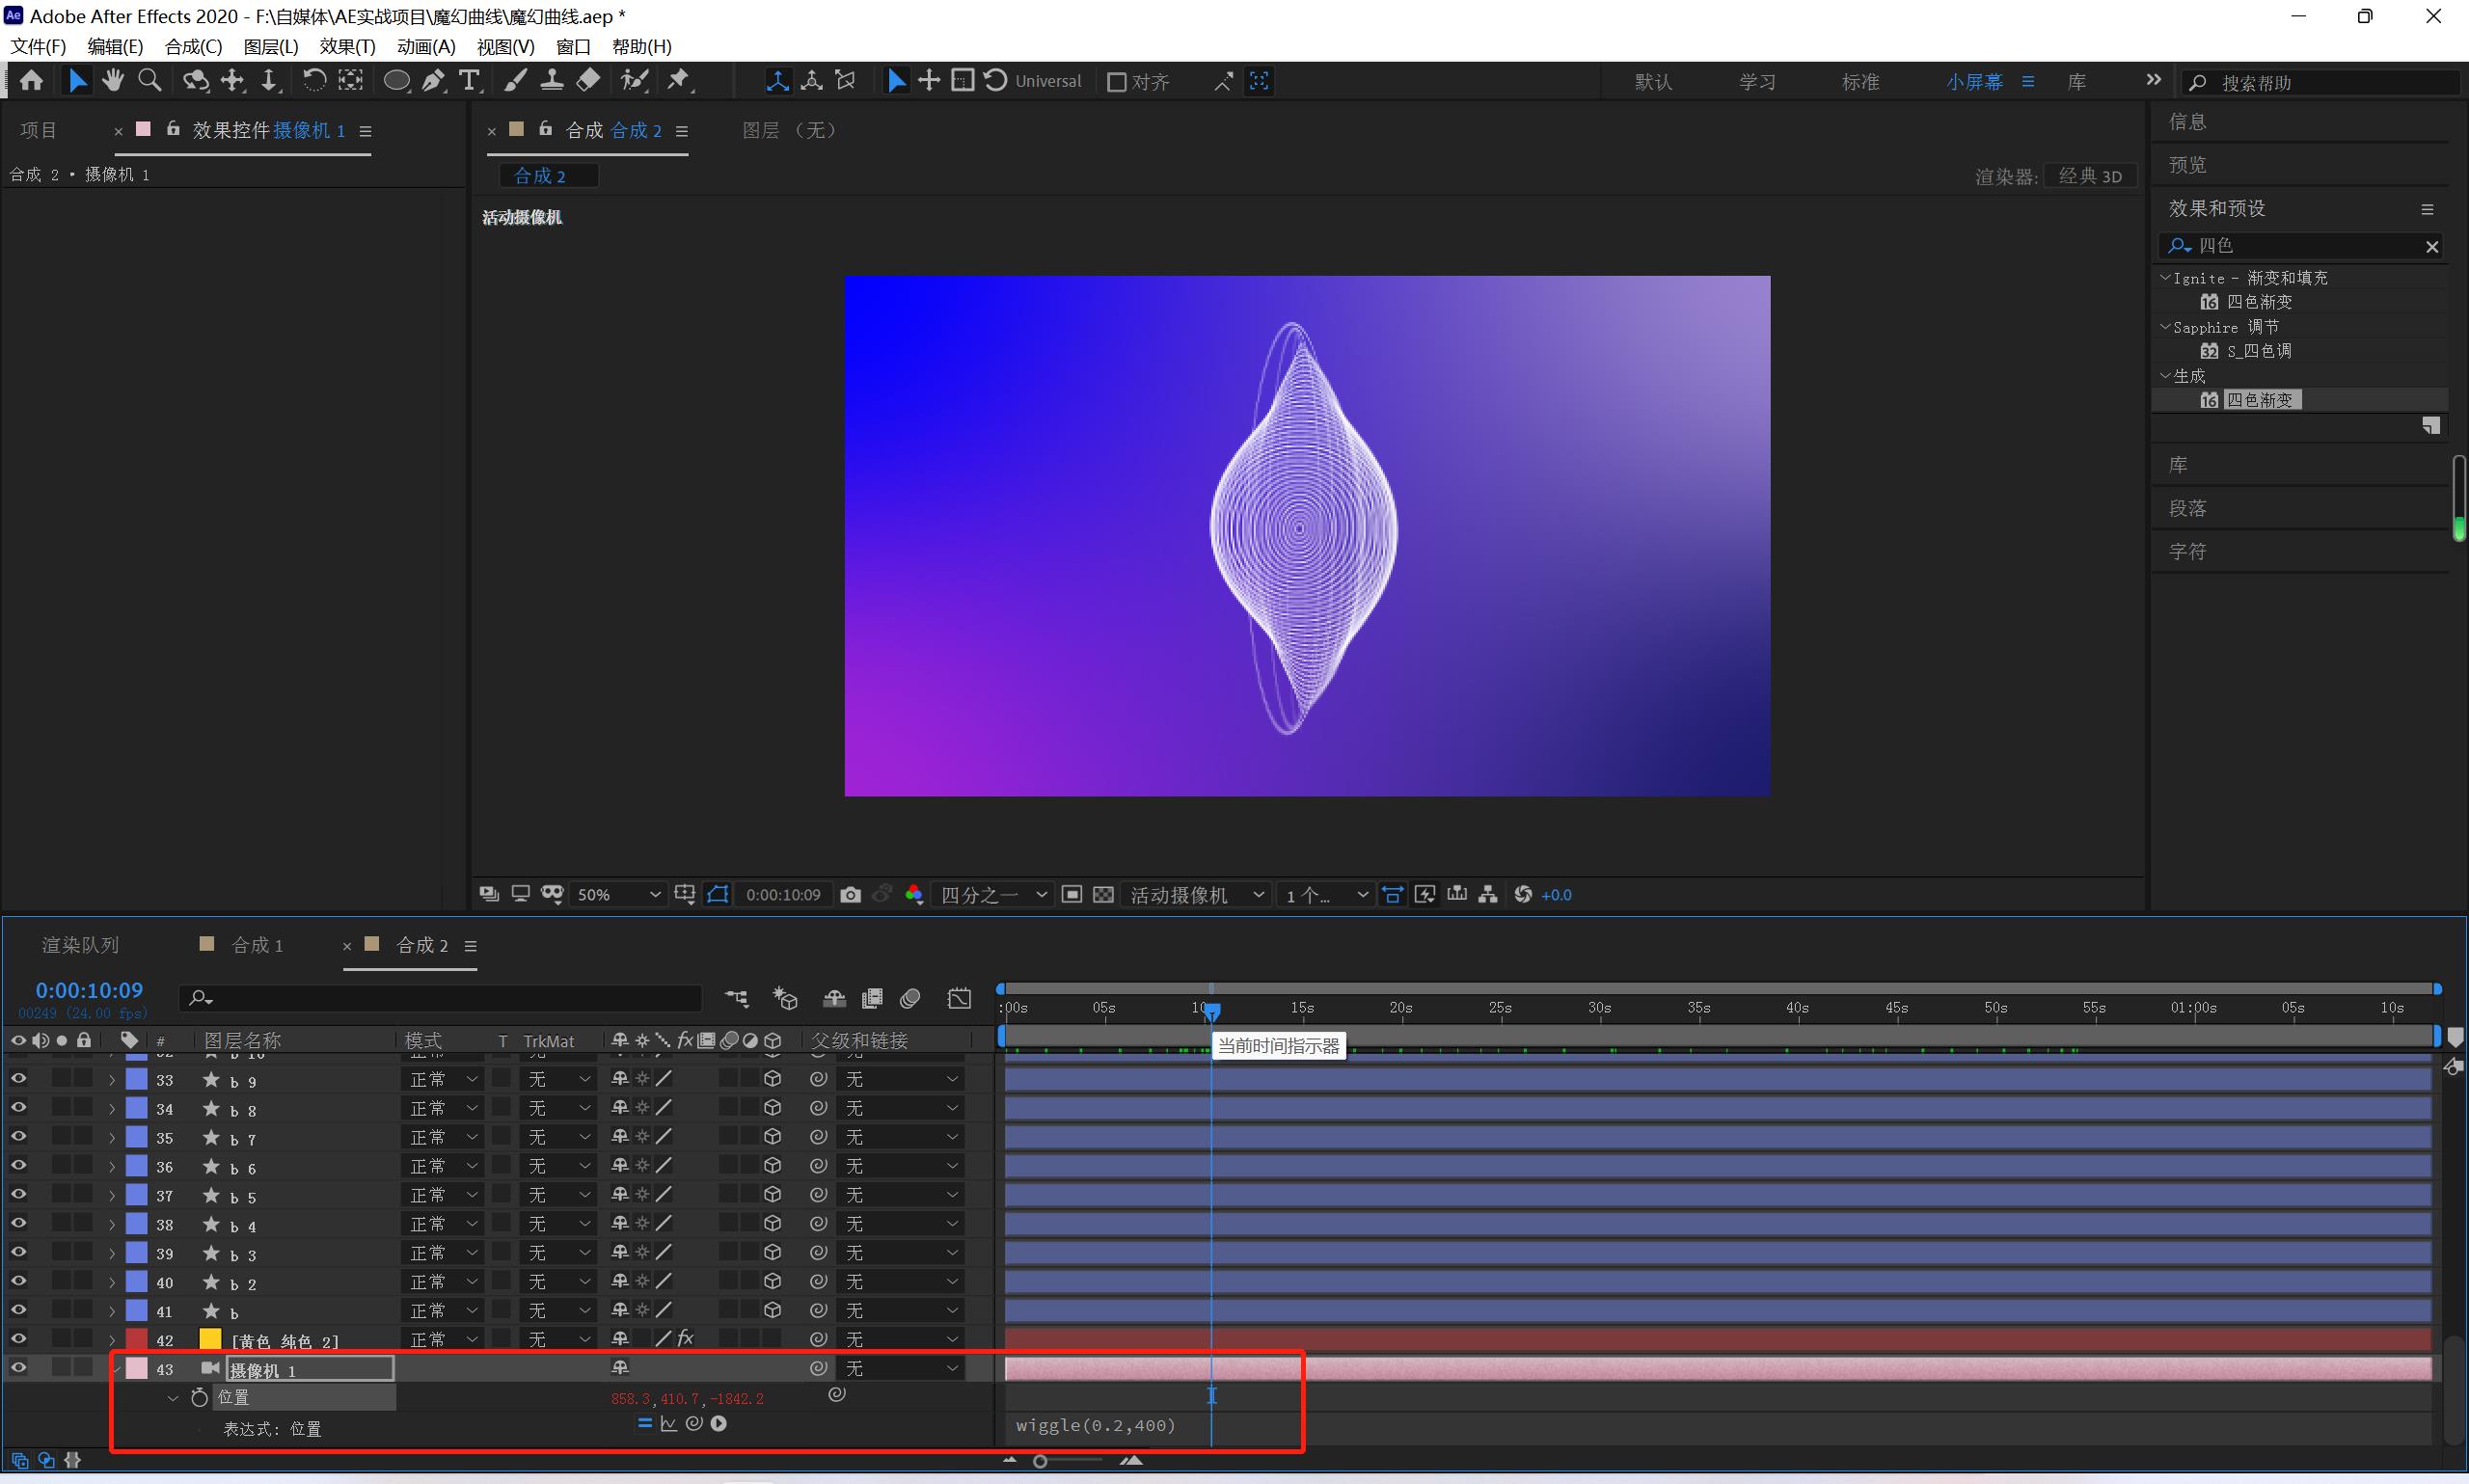Select the Eraser tool

click(589, 81)
